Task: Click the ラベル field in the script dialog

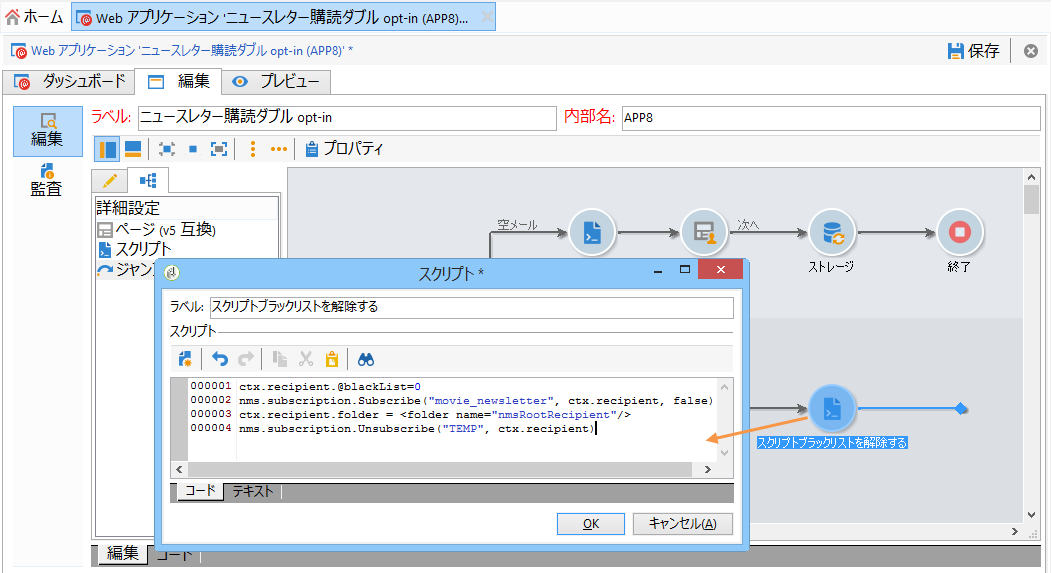Action: pyautogui.click(x=472, y=307)
